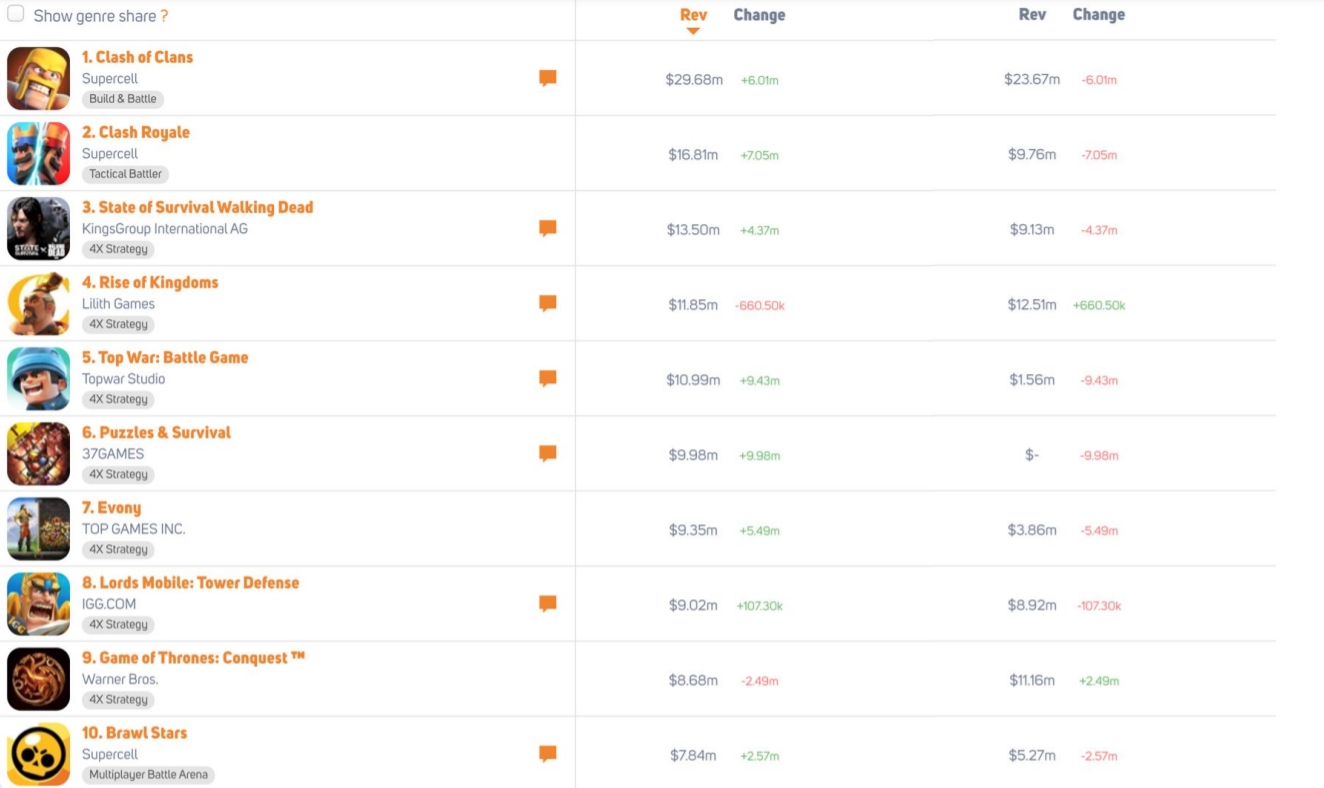Enable the Show genre share checkbox
The width and height of the screenshot is (1324, 788).
14,15
